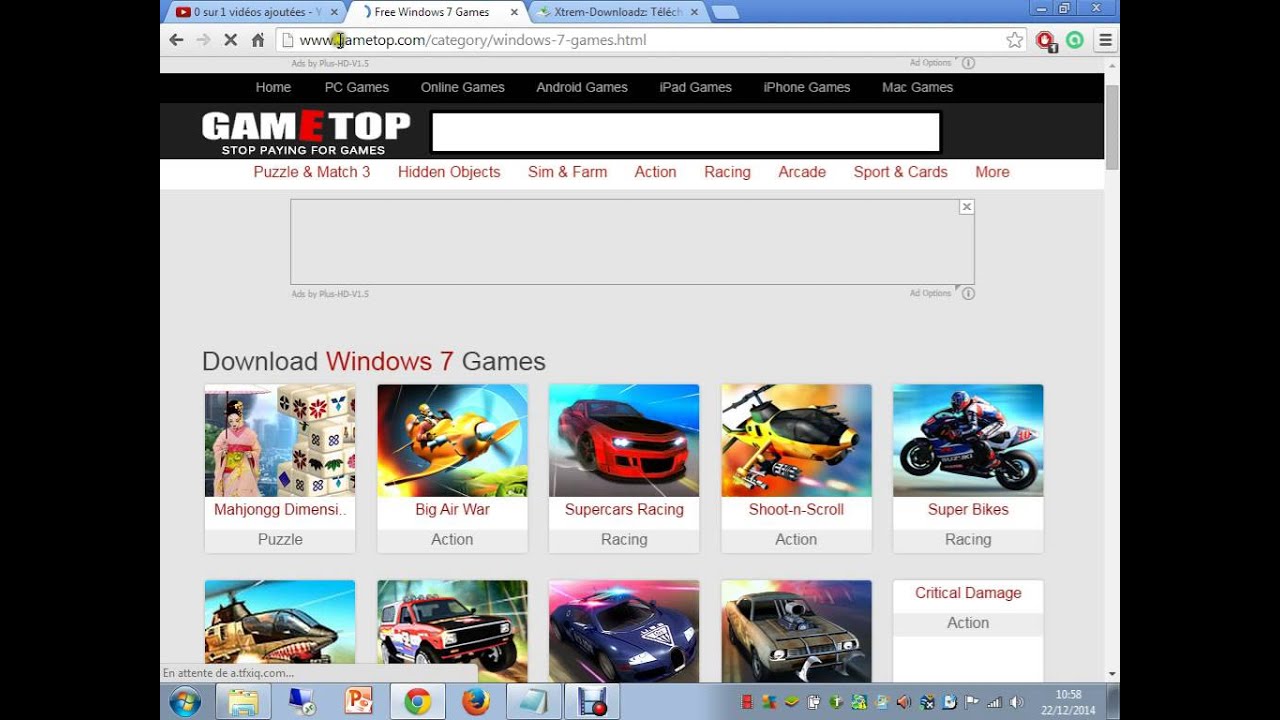Click the Super Bikes title link
The image size is (1280, 720).
(x=968, y=509)
